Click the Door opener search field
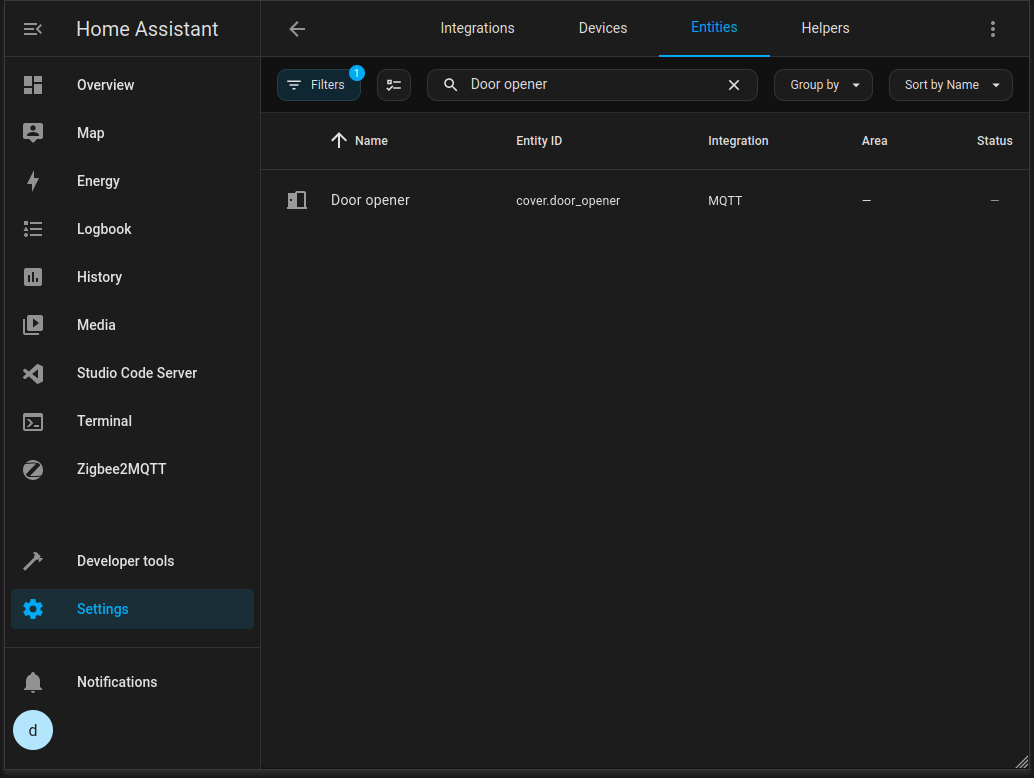 [x=592, y=85]
